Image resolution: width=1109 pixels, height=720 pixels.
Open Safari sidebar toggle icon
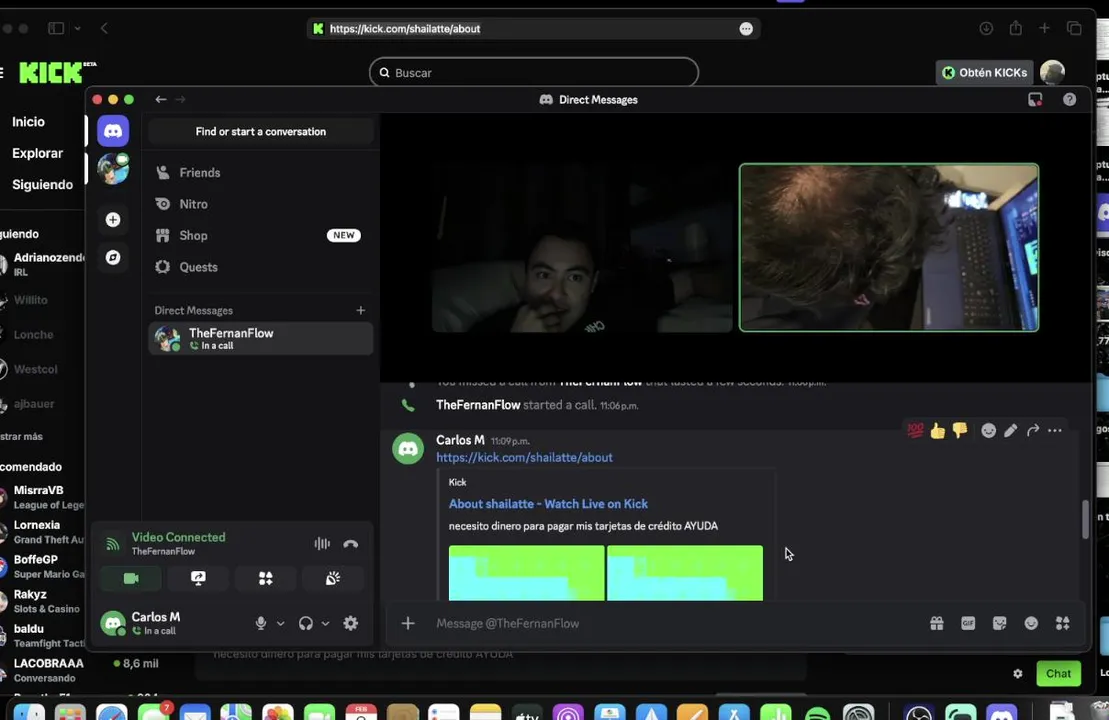tap(56, 28)
